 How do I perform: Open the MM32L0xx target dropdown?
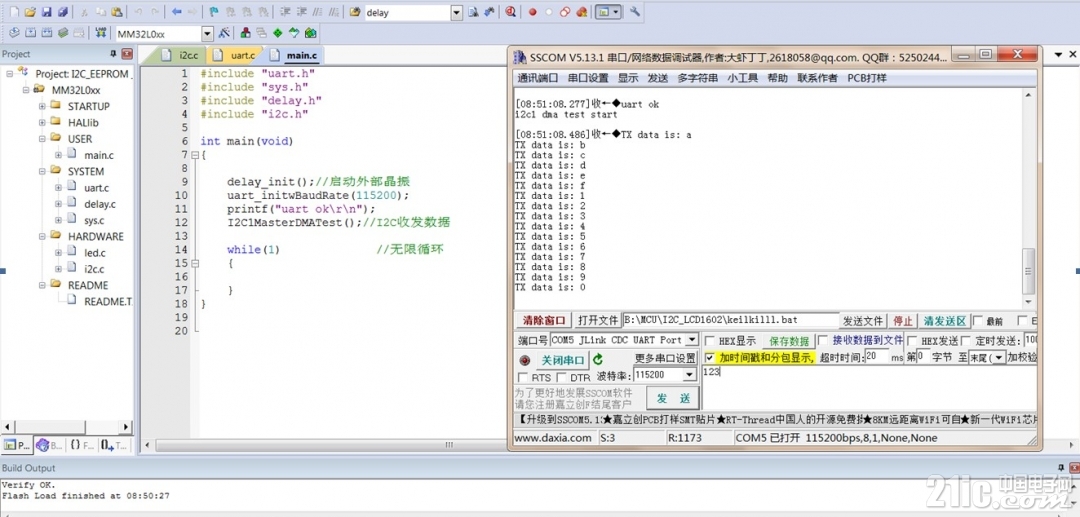(x=207, y=34)
